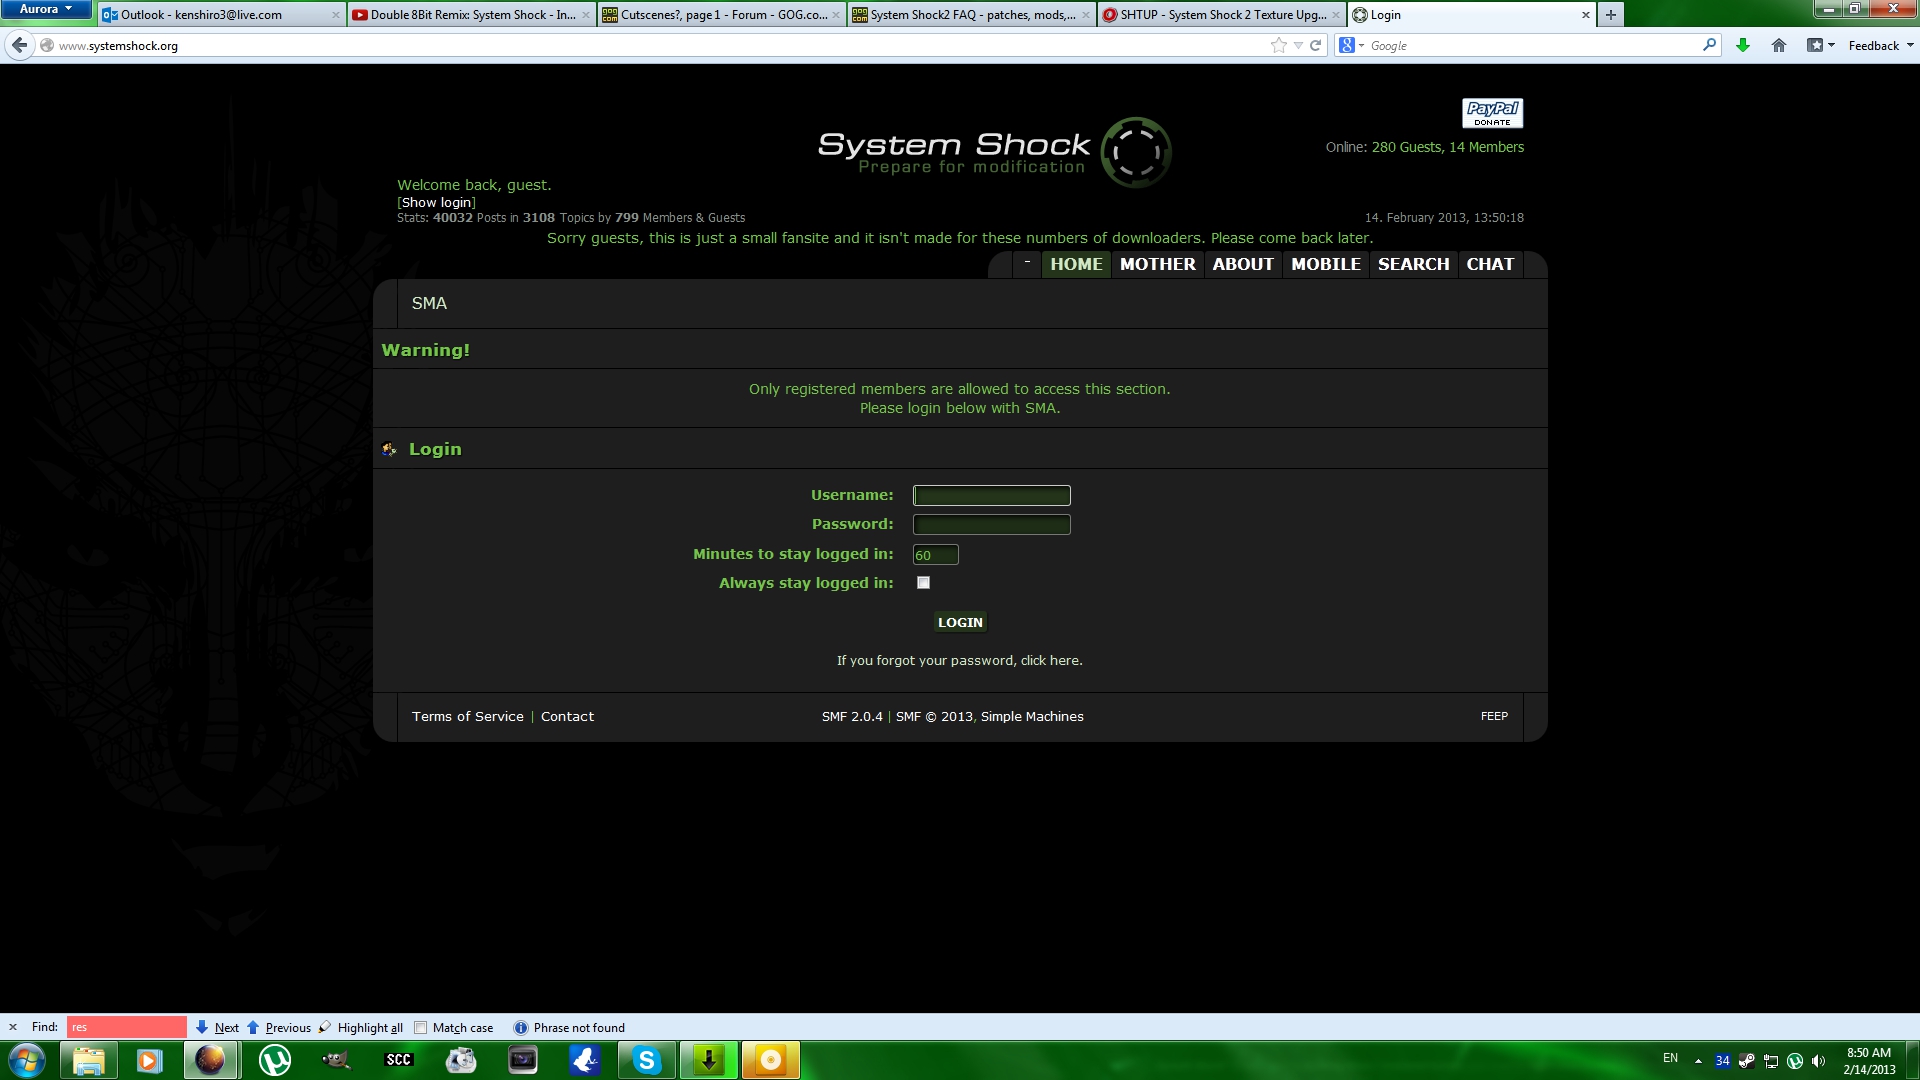Open the Feedback dropdown menu
This screenshot has width=1920, height=1080.
pyautogui.click(x=1880, y=45)
